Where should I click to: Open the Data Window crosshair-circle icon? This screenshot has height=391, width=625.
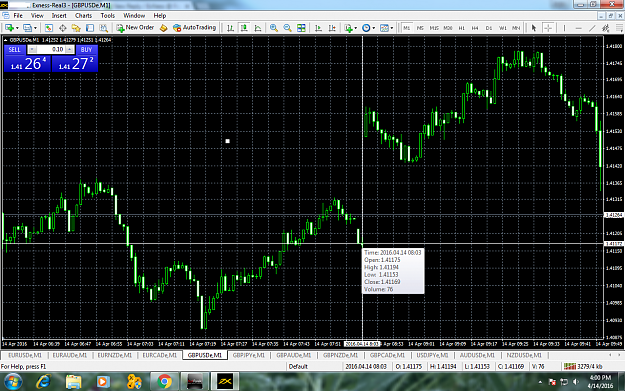63,28
